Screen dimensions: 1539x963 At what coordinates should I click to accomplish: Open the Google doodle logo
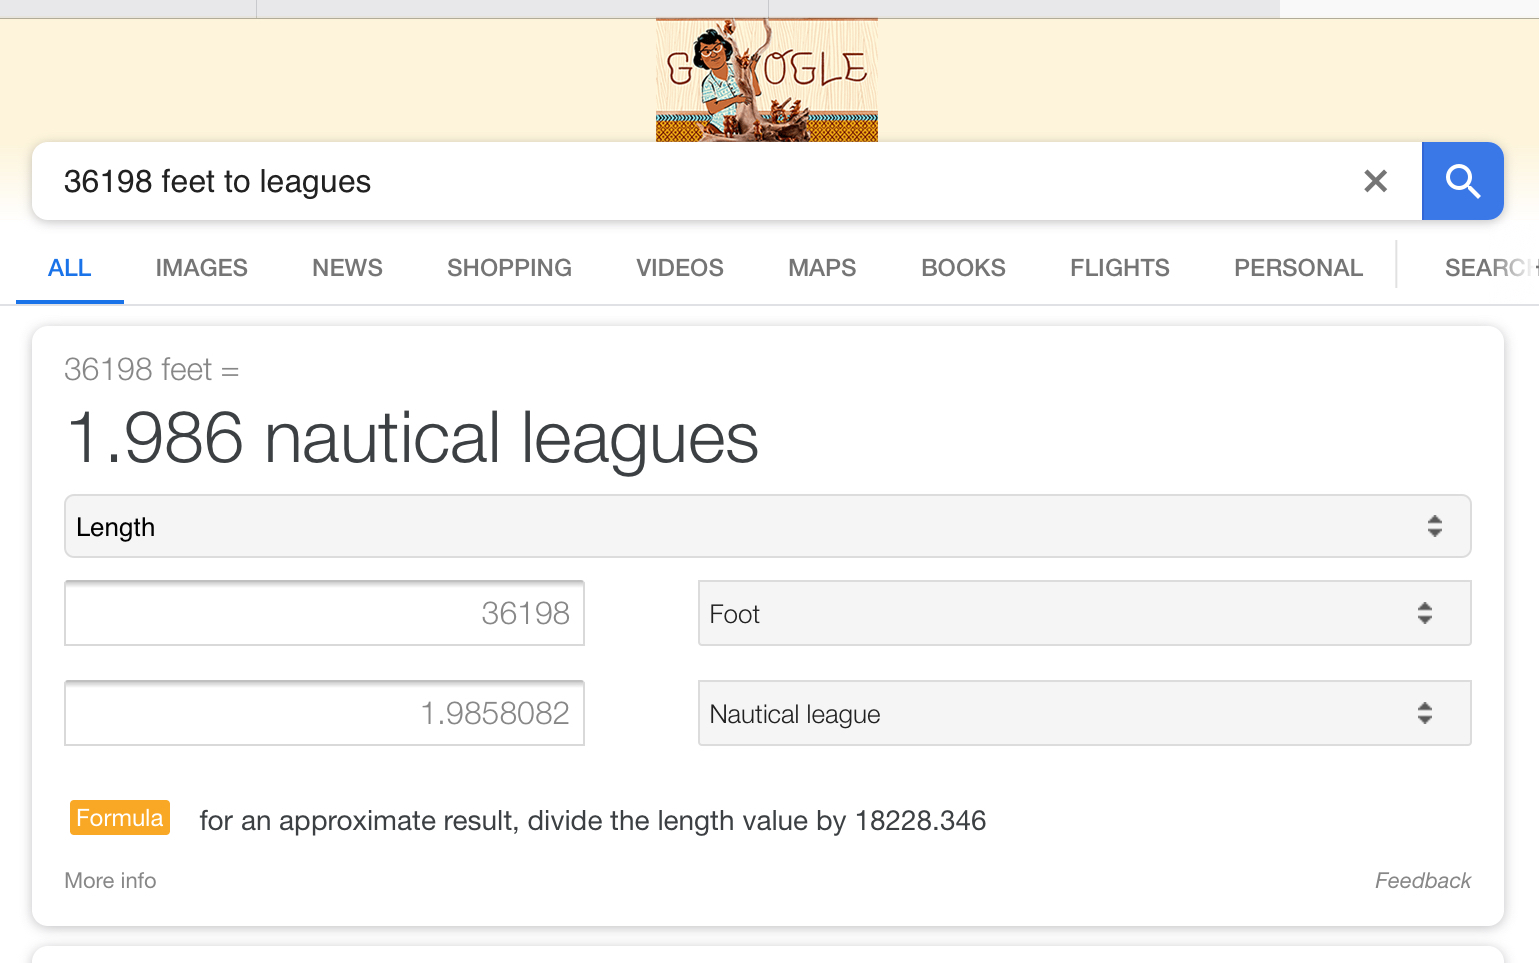tap(767, 80)
